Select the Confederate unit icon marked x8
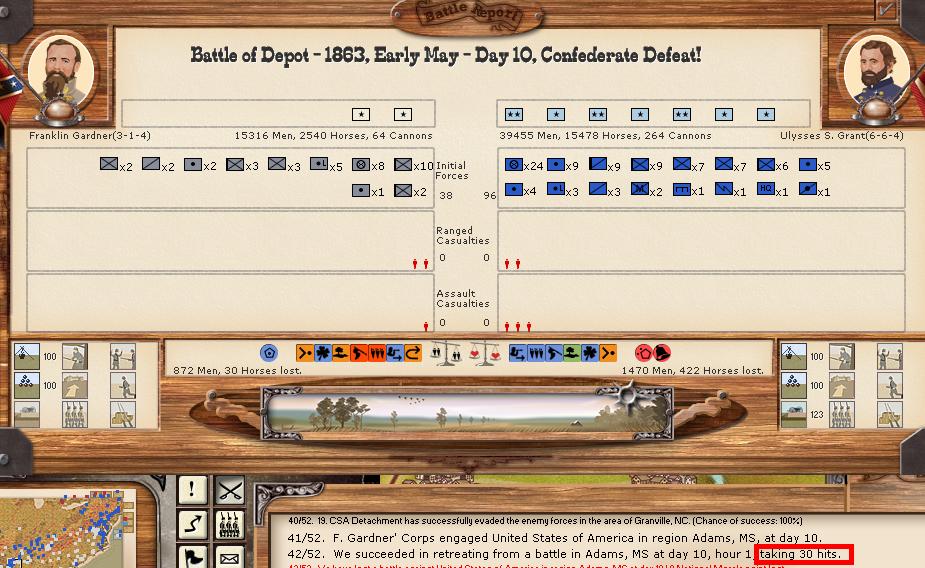This screenshot has height=568, width=925. [x=361, y=165]
